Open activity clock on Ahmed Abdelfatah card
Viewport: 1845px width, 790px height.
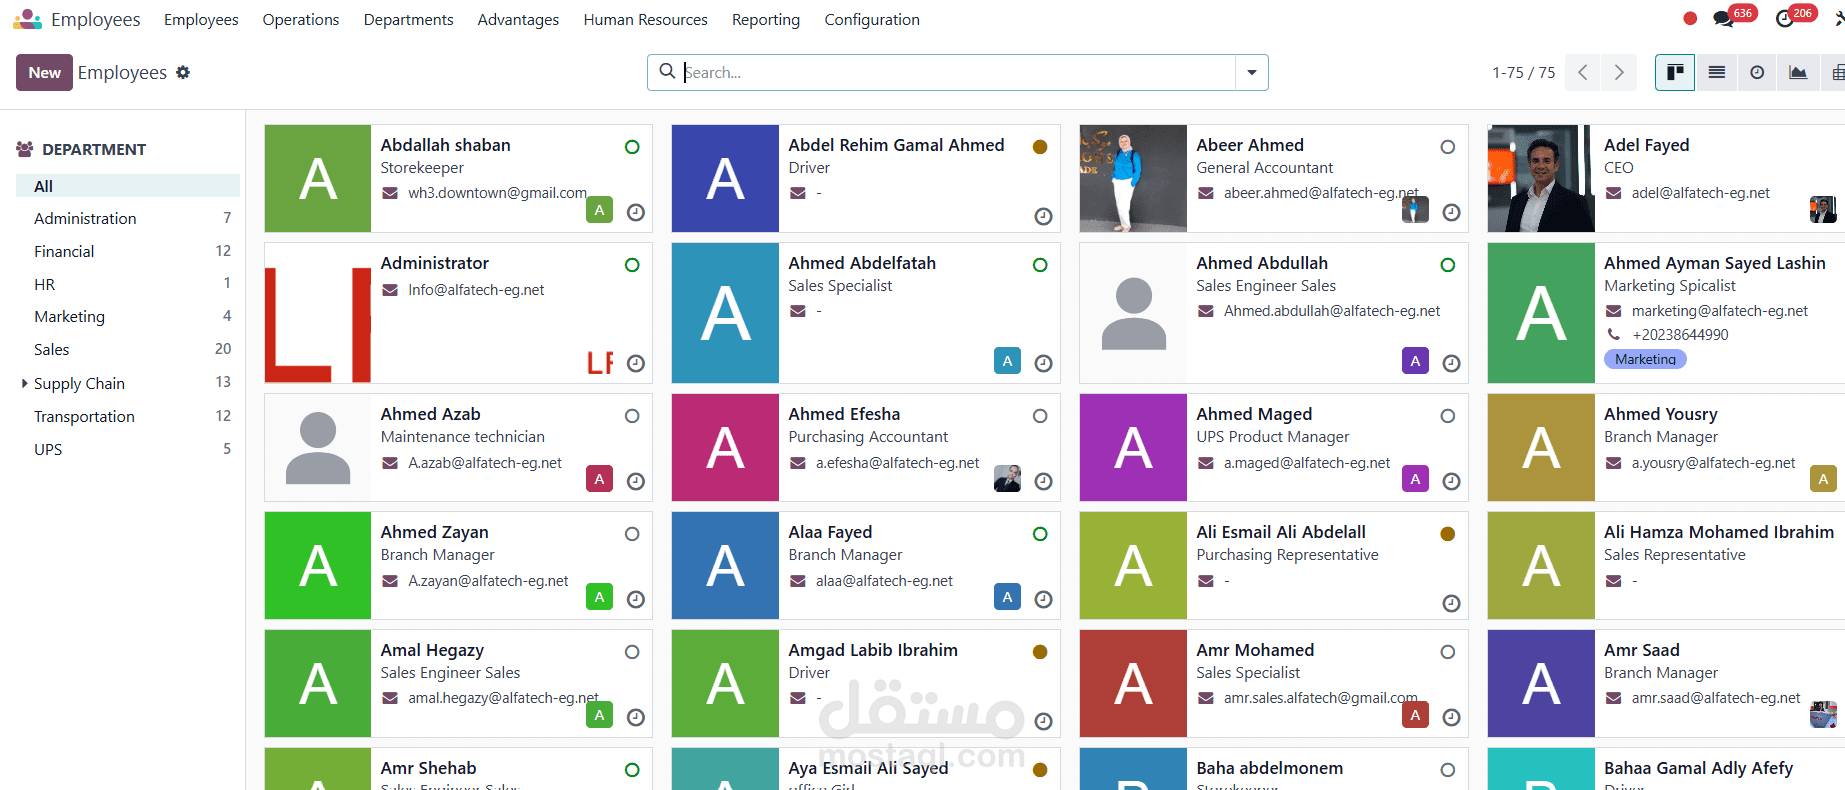[1044, 363]
